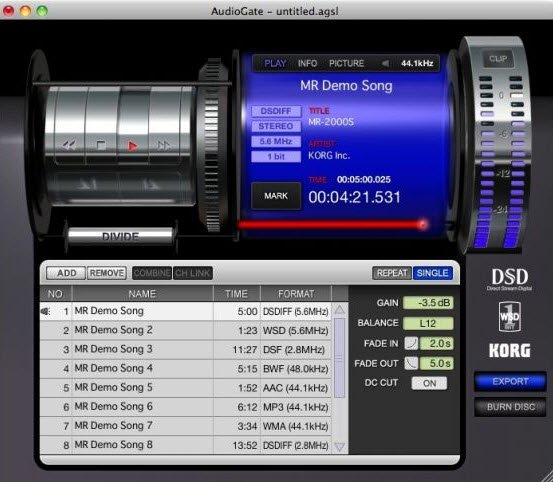Click the REMOVE song button

click(107, 273)
